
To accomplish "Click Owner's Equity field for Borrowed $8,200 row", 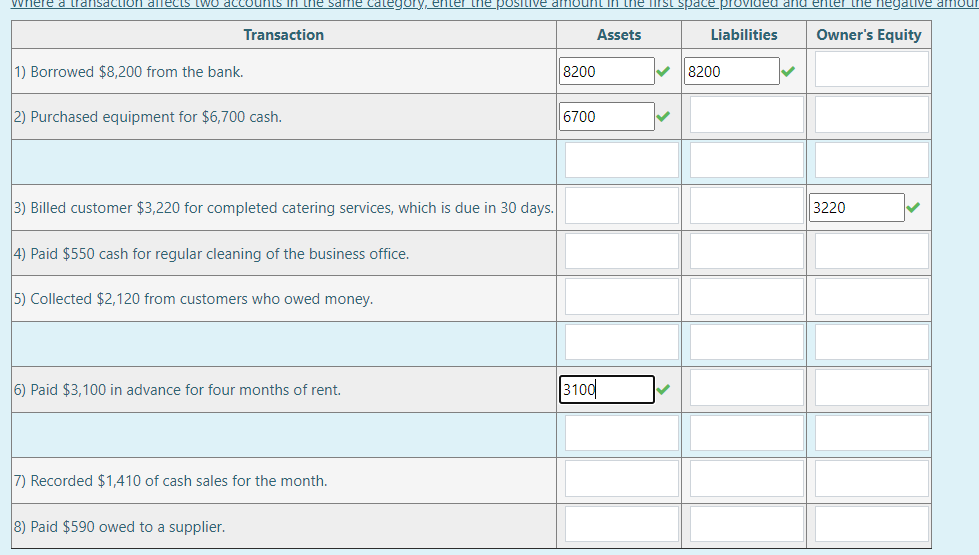I will (871, 69).
